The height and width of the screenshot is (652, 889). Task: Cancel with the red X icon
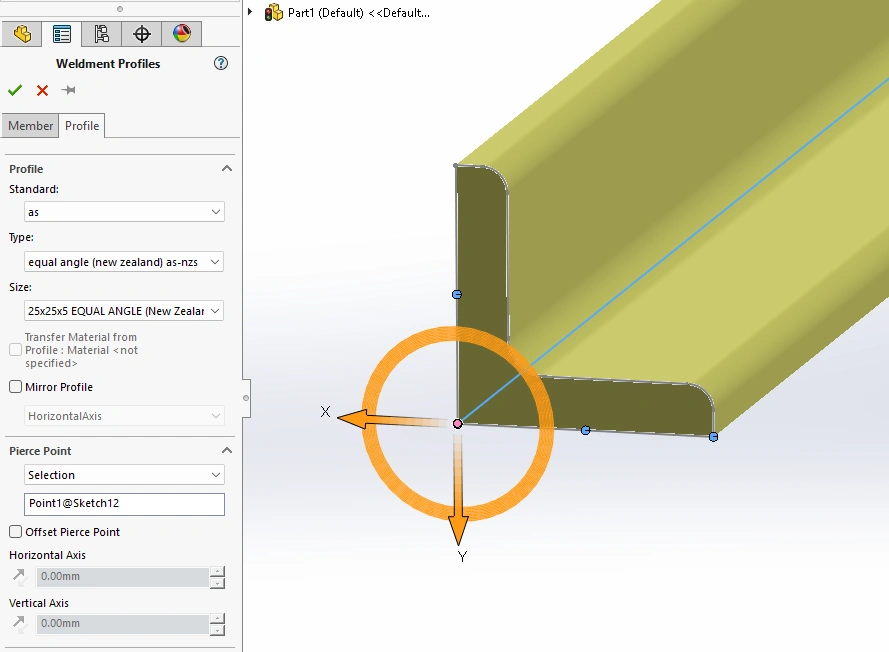pyautogui.click(x=43, y=90)
